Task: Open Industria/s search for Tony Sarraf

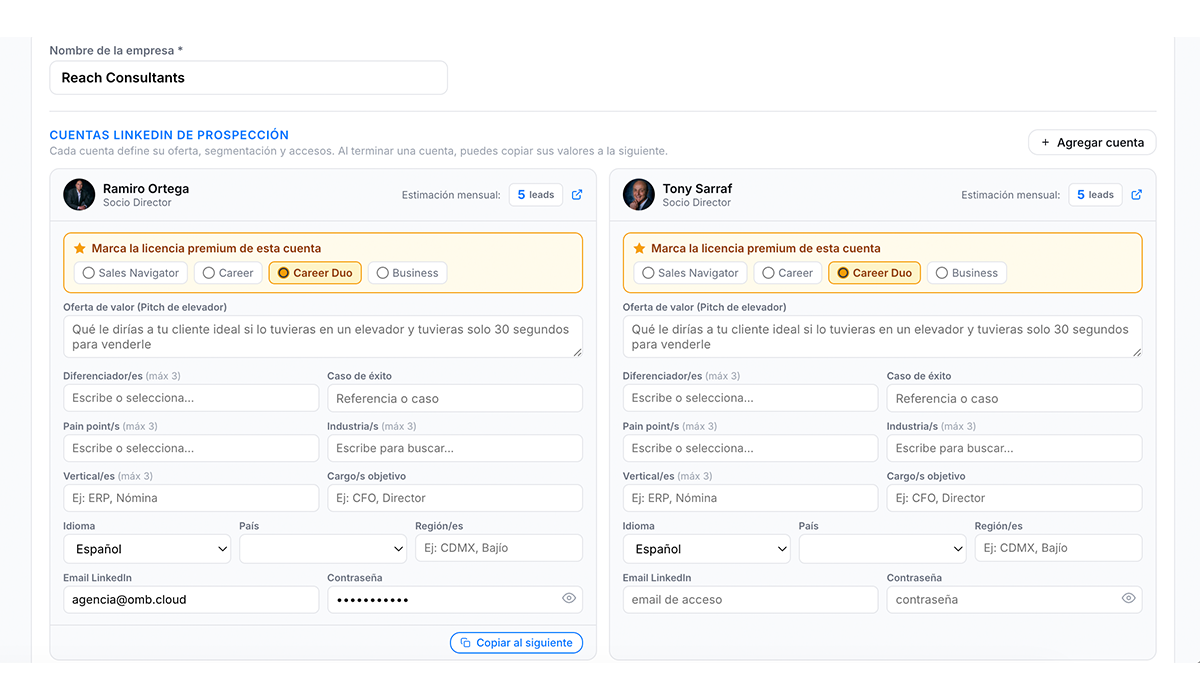Action: pos(1014,448)
